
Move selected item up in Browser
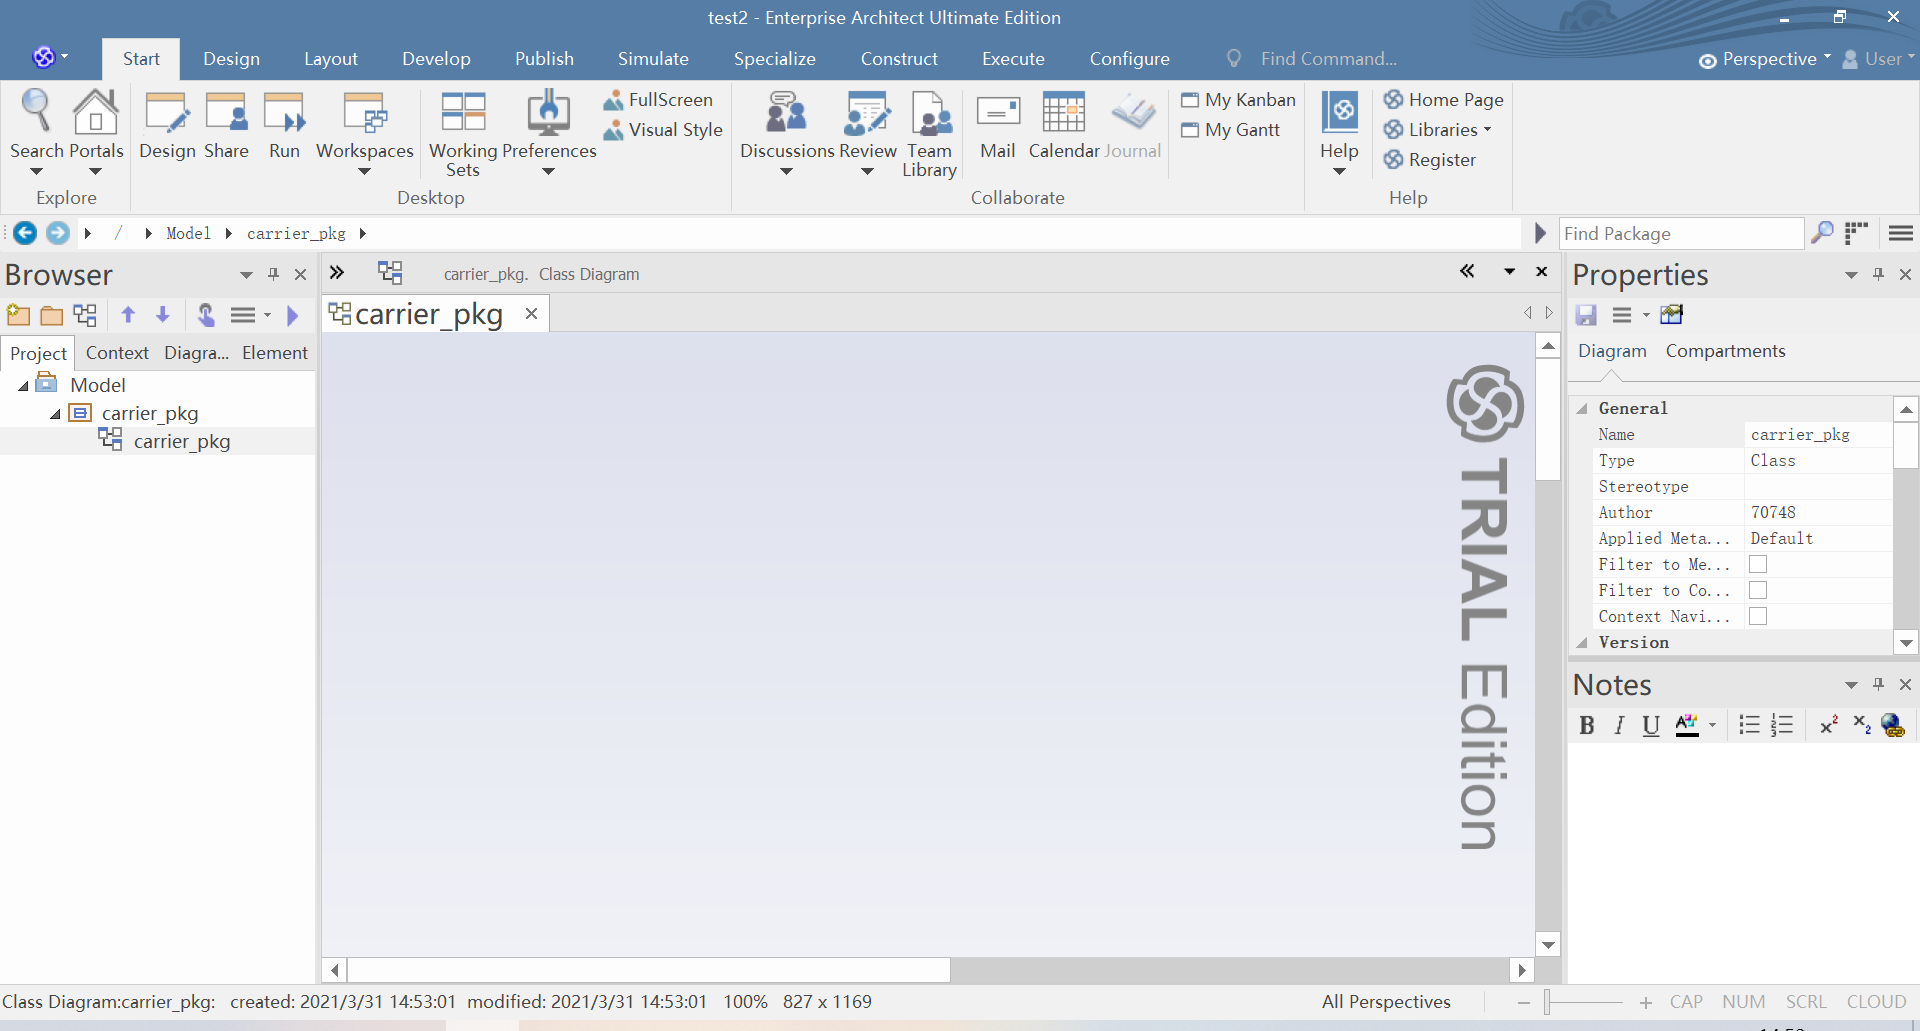(128, 315)
